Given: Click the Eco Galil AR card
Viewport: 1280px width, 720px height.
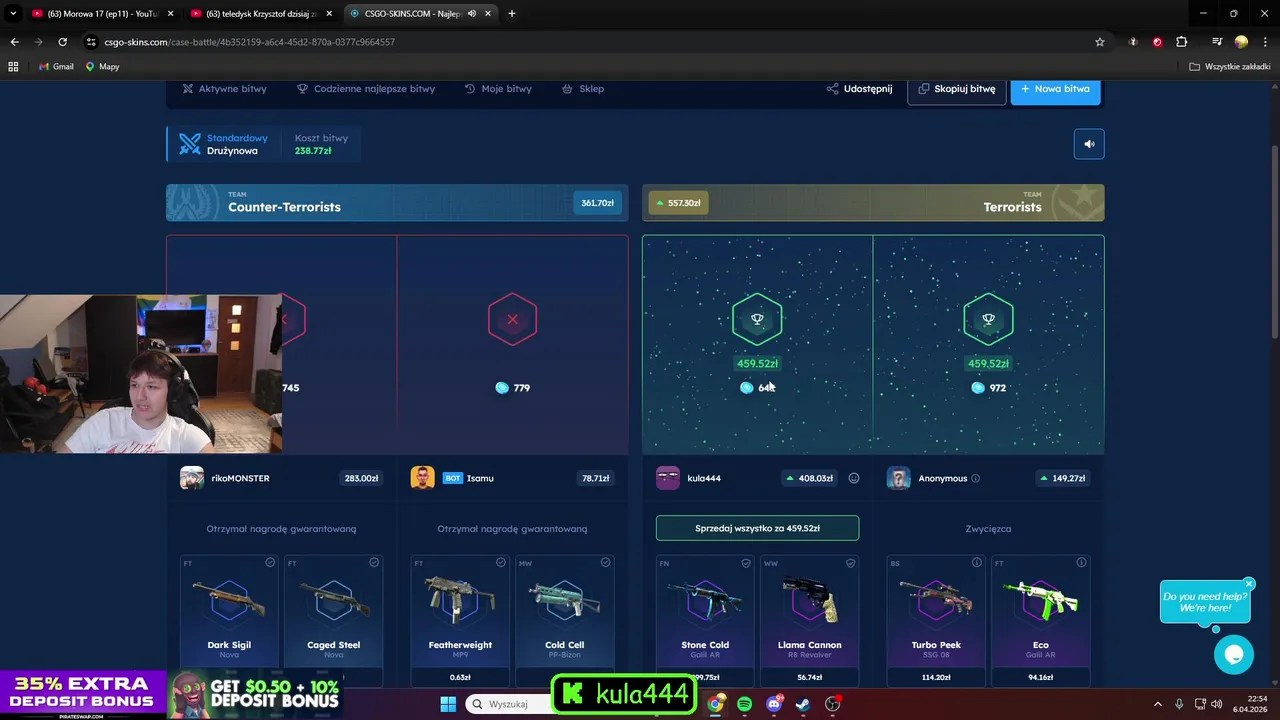Looking at the screenshot, I should (x=1041, y=620).
